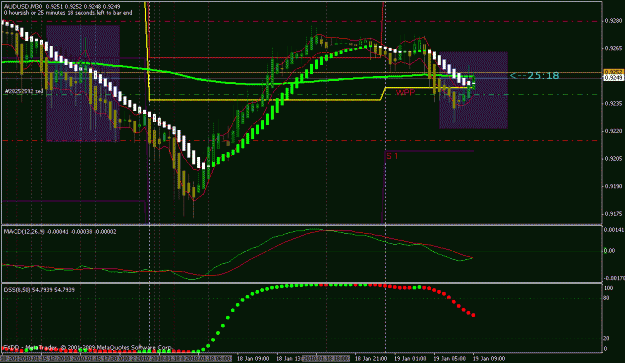This screenshot has height=363, width=625.
Task: Click the 0.9190 price scale value
Action: (613, 186)
